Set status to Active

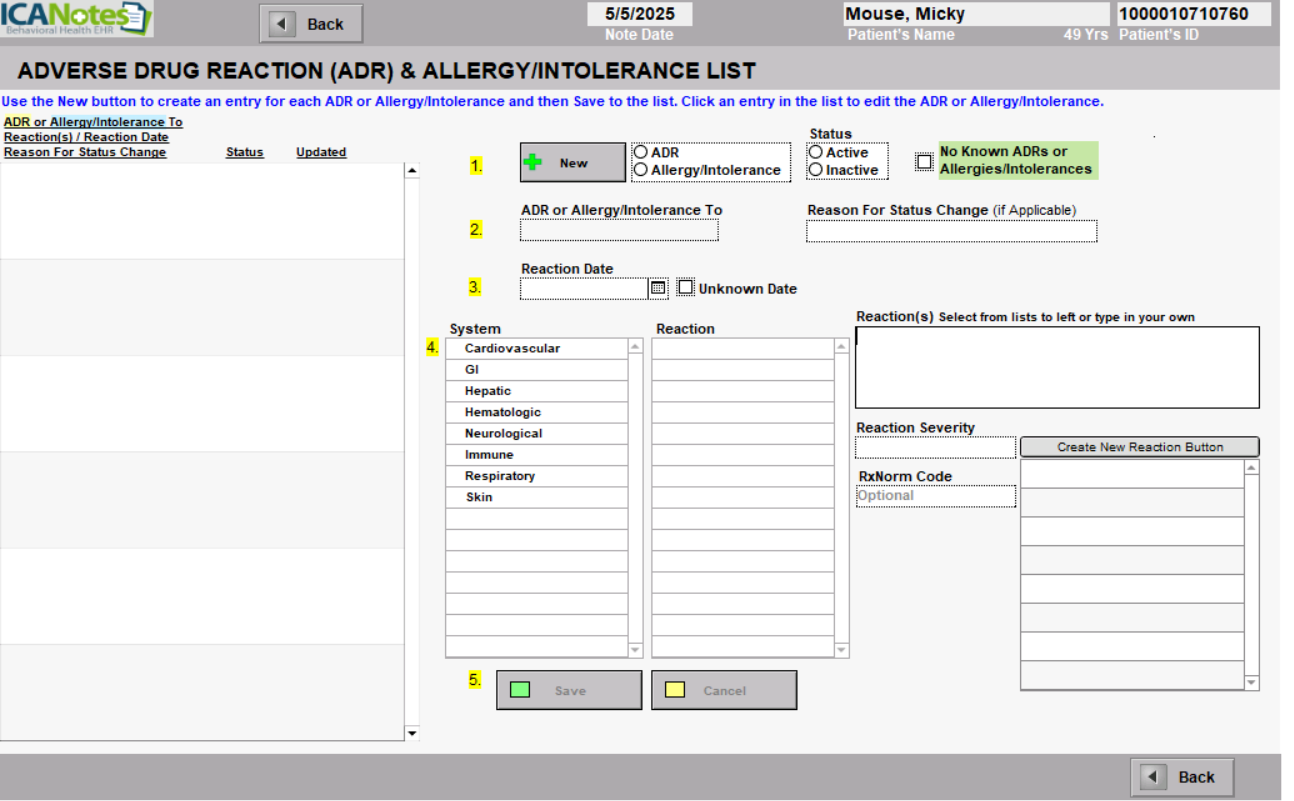point(816,153)
